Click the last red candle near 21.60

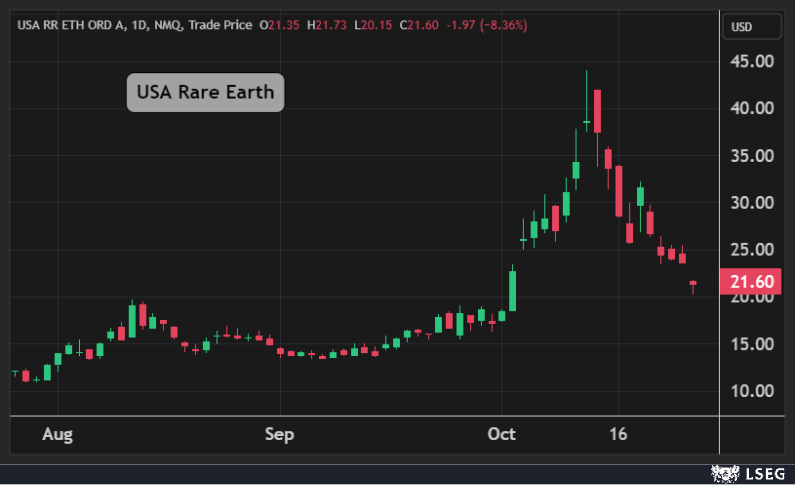point(693,284)
